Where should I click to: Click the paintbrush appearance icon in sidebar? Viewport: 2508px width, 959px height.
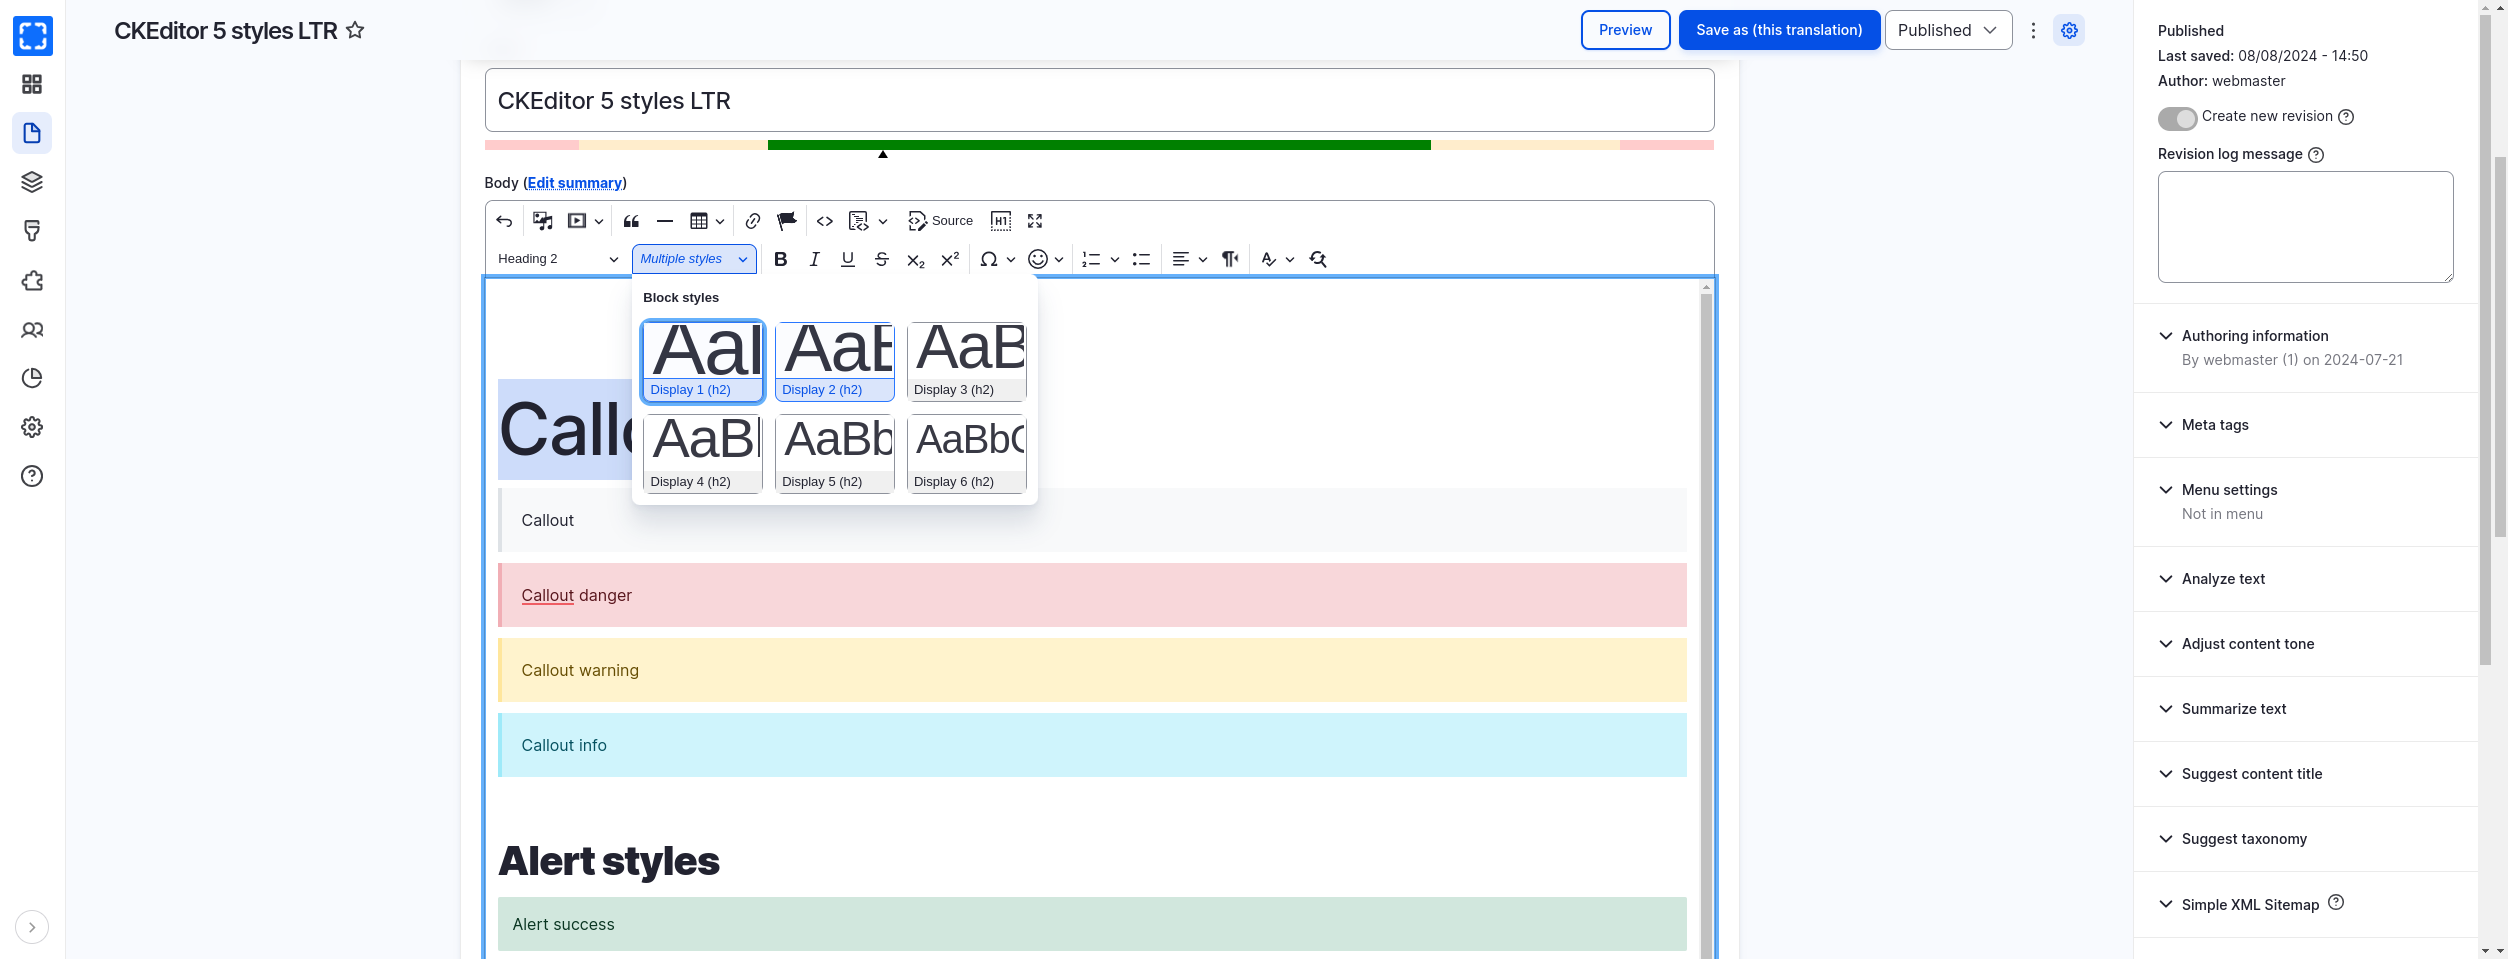tap(32, 231)
